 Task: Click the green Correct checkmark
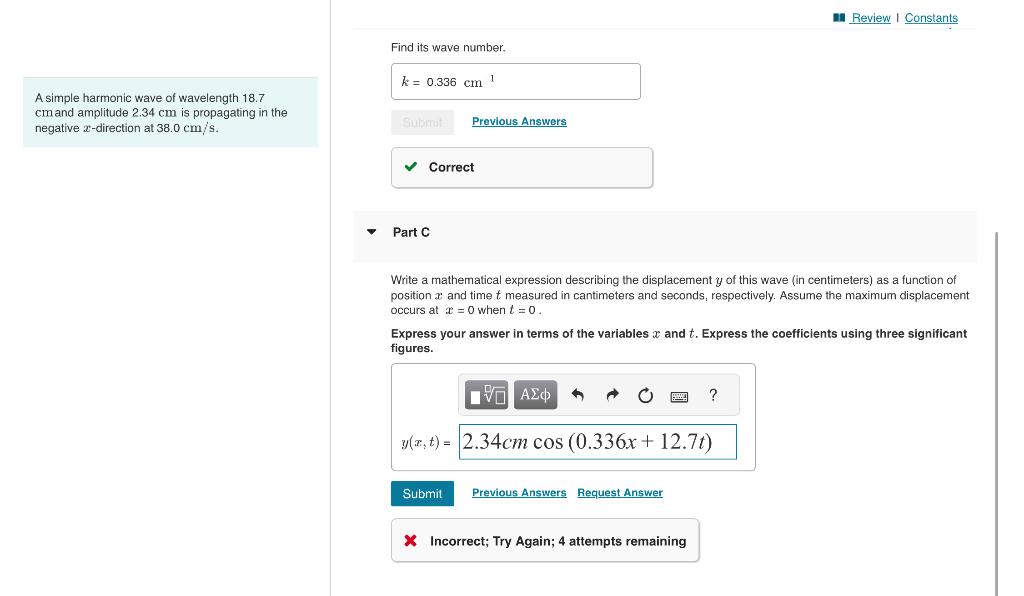[x=410, y=167]
